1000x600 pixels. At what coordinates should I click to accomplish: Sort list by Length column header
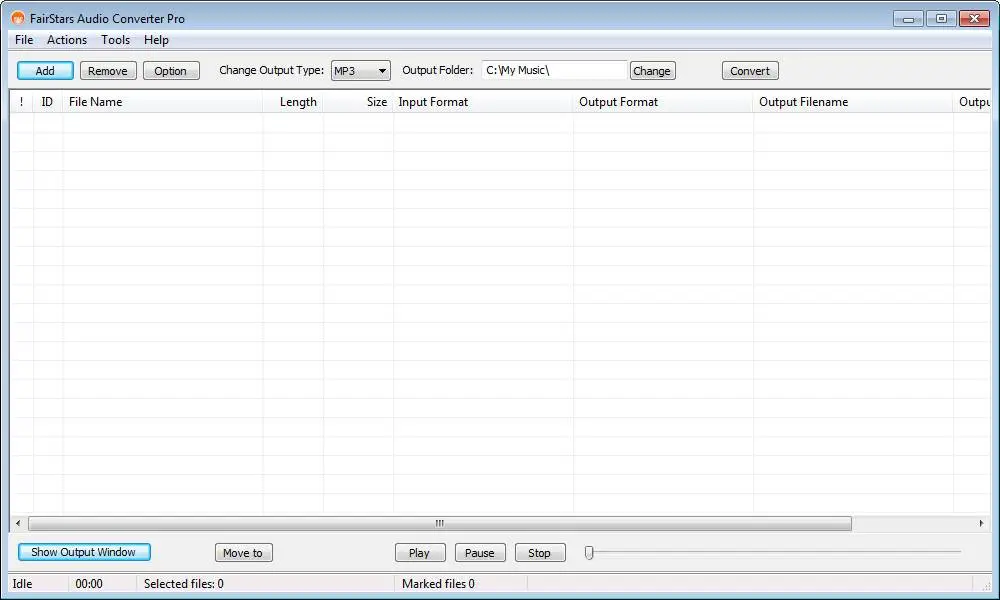[293, 102]
